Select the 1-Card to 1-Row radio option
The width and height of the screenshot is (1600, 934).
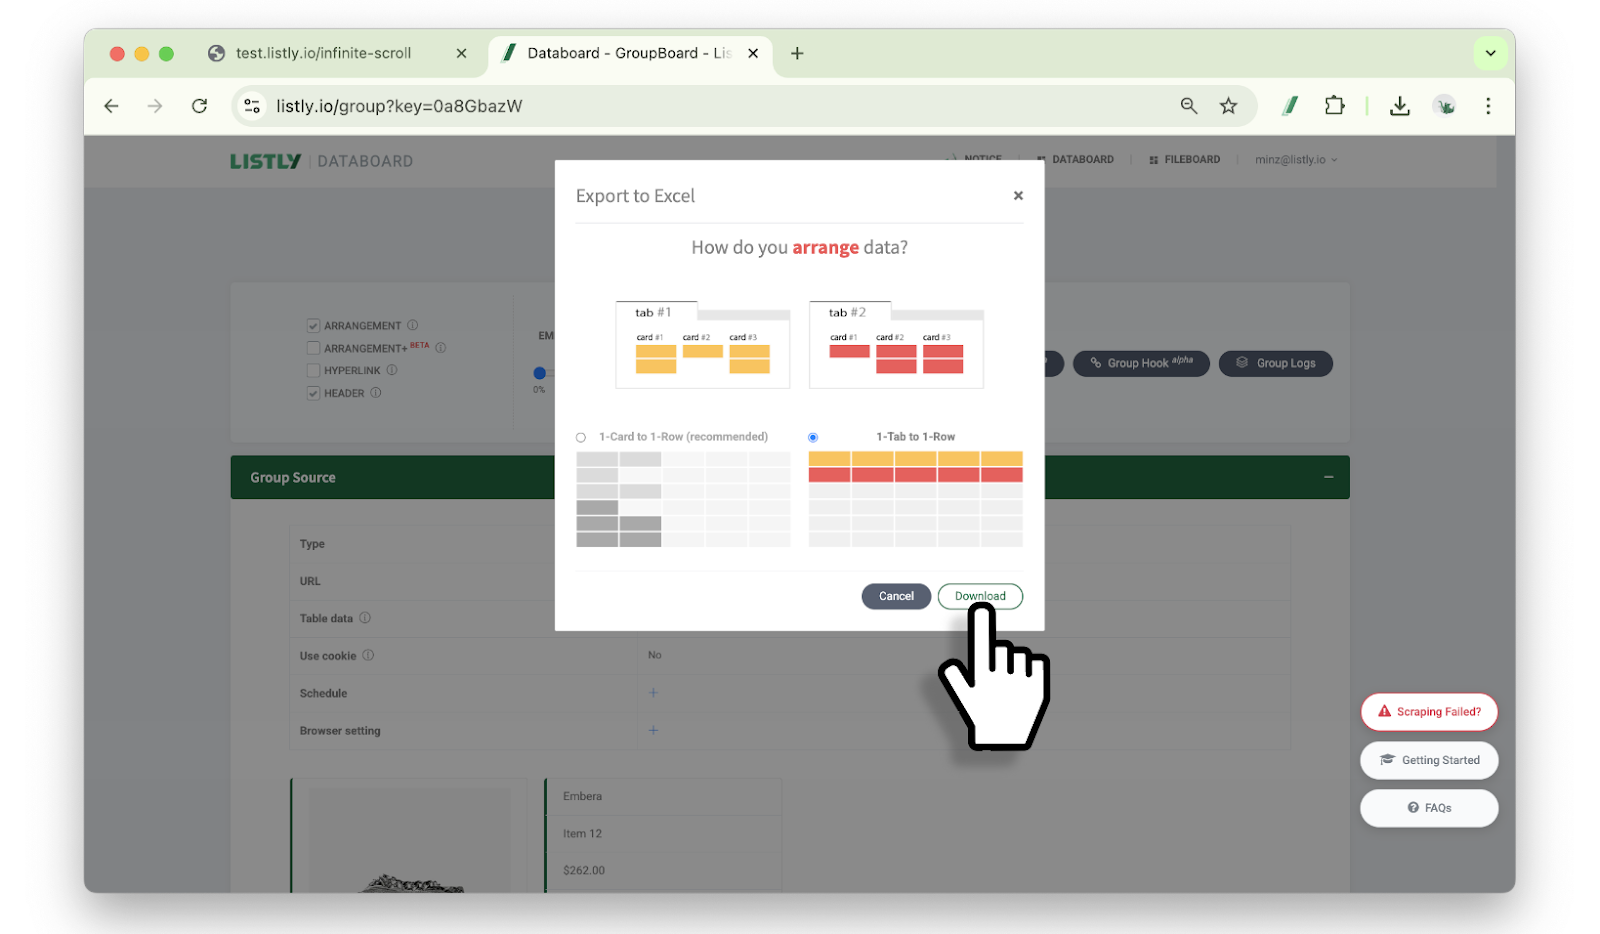(581, 438)
